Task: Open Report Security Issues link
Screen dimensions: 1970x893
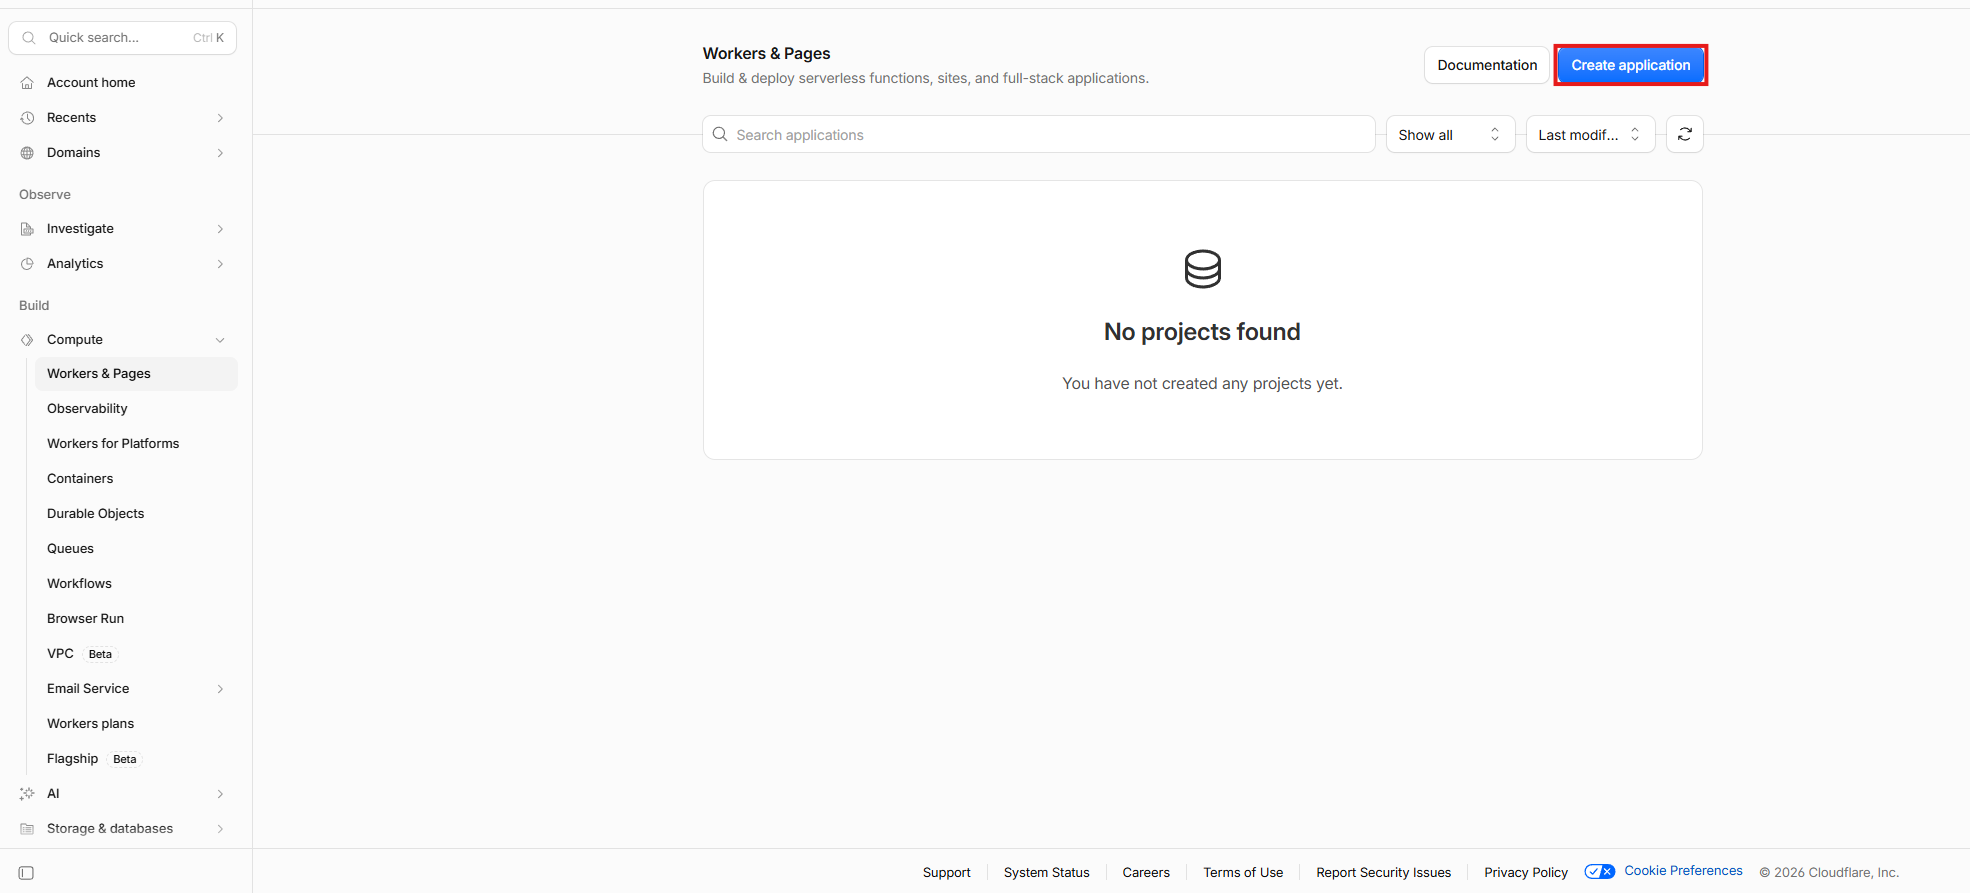Action: pyautogui.click(x=1383, y=873)
